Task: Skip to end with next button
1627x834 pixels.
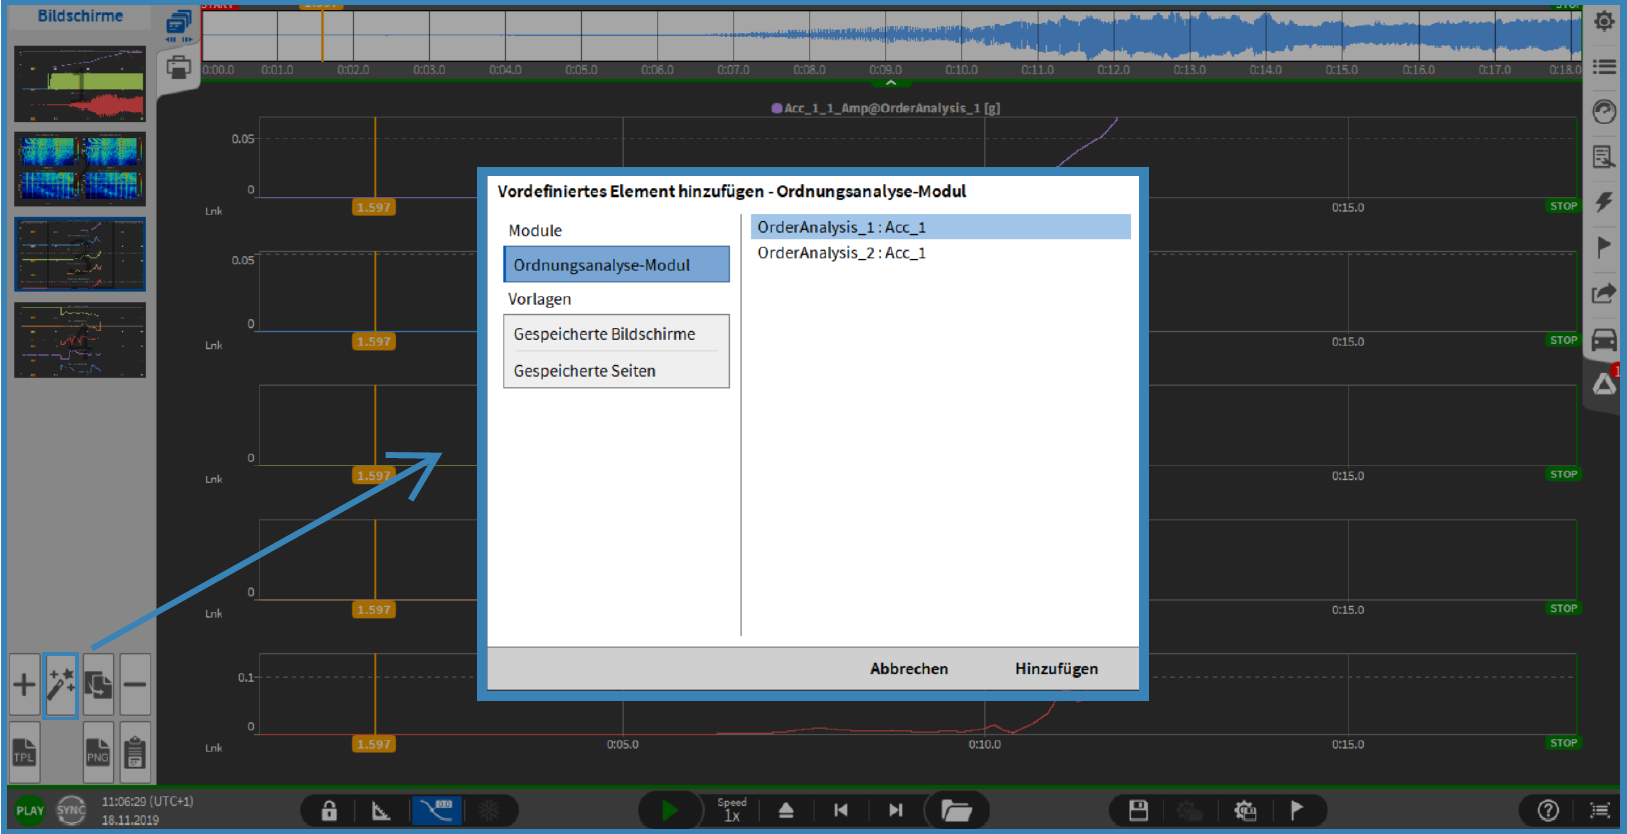Action: [x=896, y=810]
